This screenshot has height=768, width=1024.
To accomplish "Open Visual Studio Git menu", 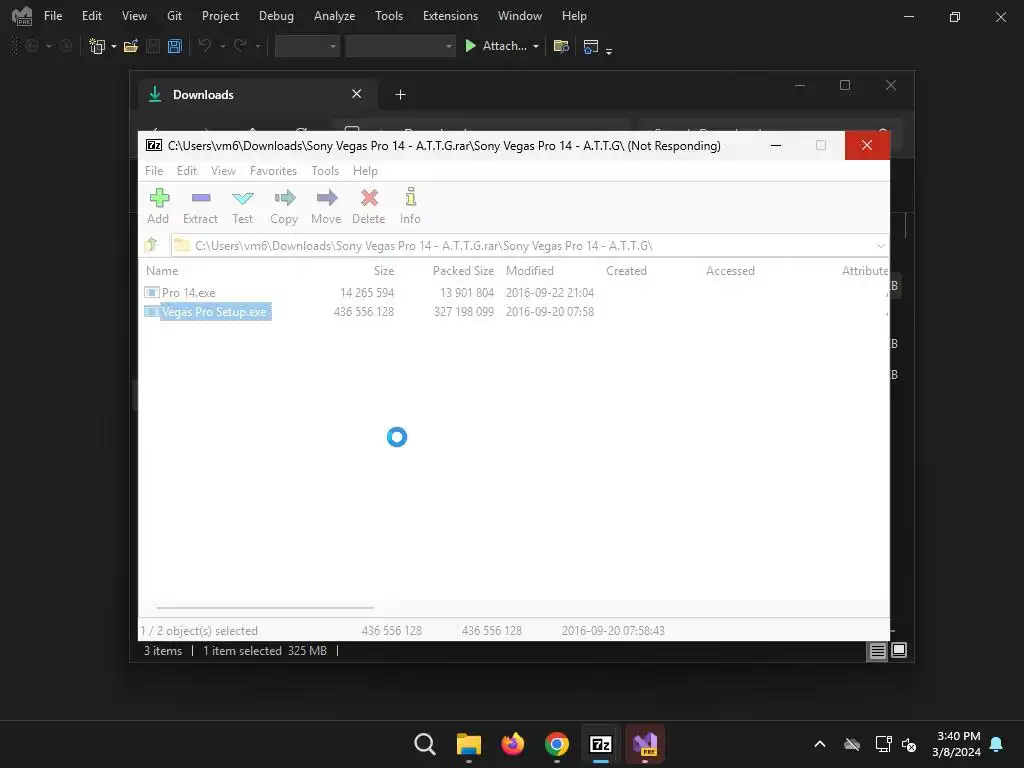I will pos(174,16).
